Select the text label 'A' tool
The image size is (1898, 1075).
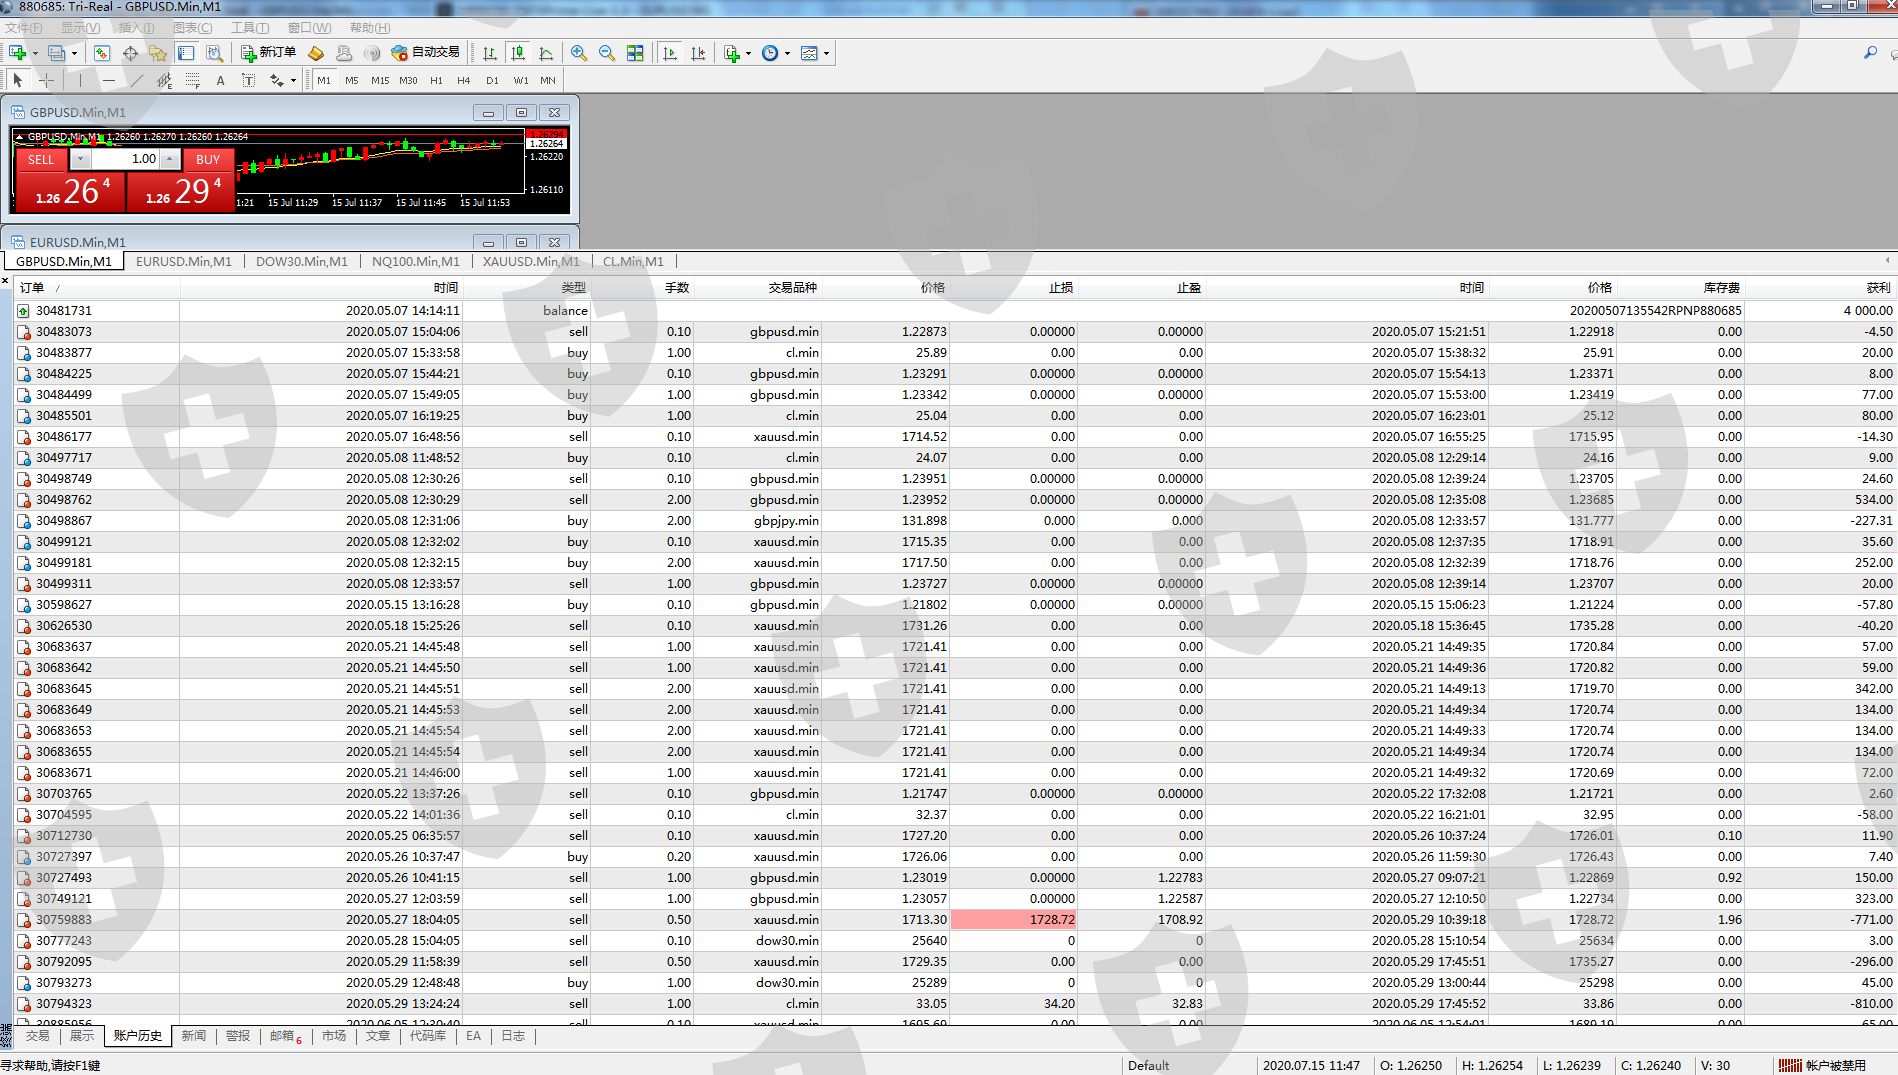[220, 80]
